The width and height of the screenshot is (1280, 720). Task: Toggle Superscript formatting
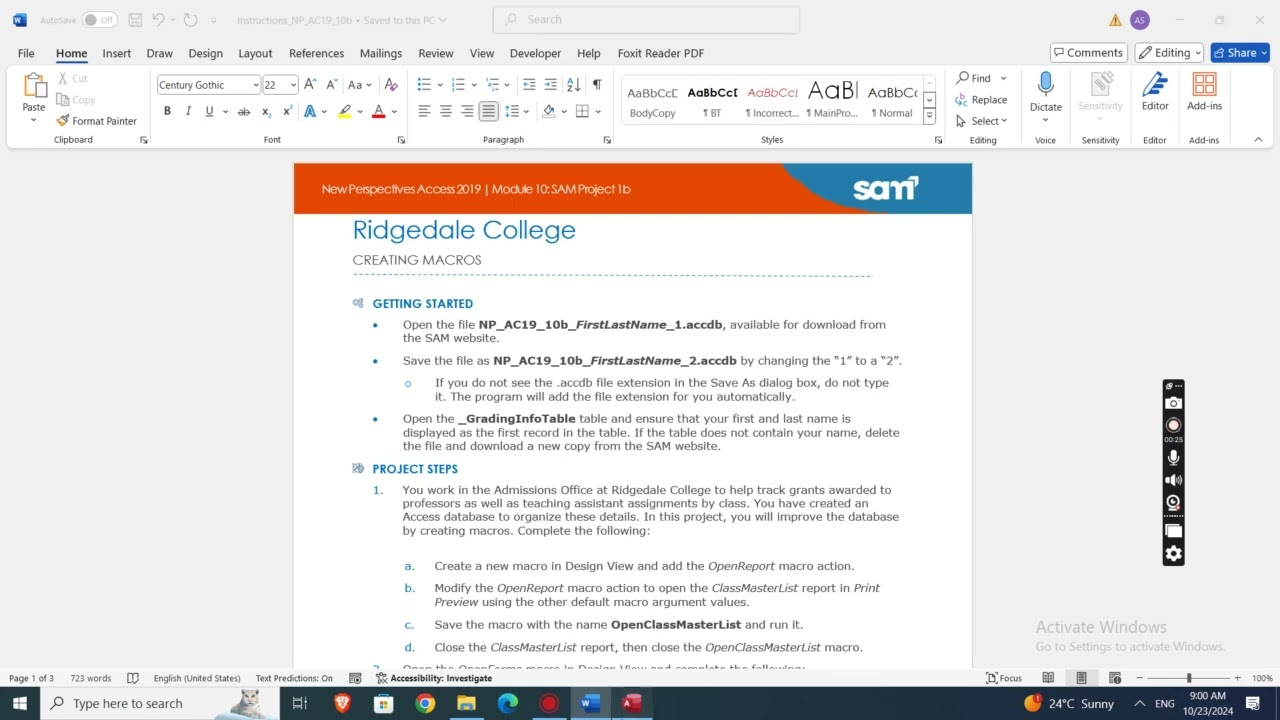[289, 112]
